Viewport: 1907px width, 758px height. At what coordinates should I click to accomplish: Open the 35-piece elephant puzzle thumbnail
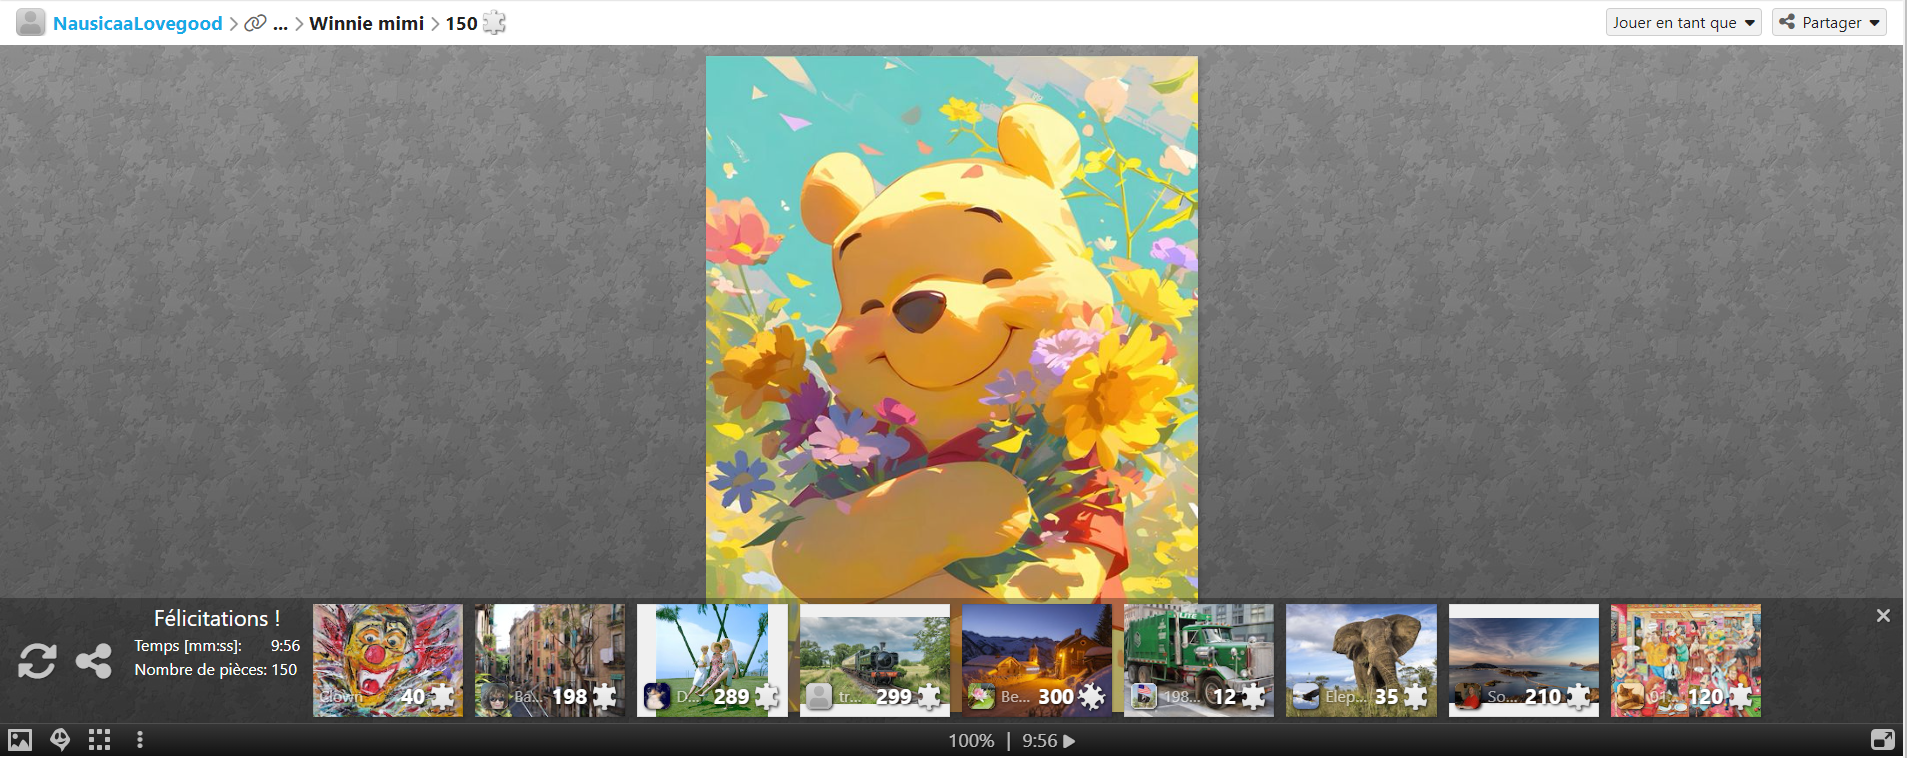[x=1361, y=660]
